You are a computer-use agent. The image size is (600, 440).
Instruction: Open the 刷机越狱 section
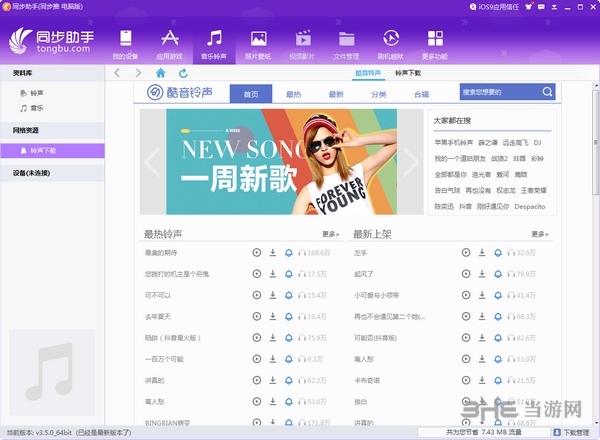click(x=391, y=44)
